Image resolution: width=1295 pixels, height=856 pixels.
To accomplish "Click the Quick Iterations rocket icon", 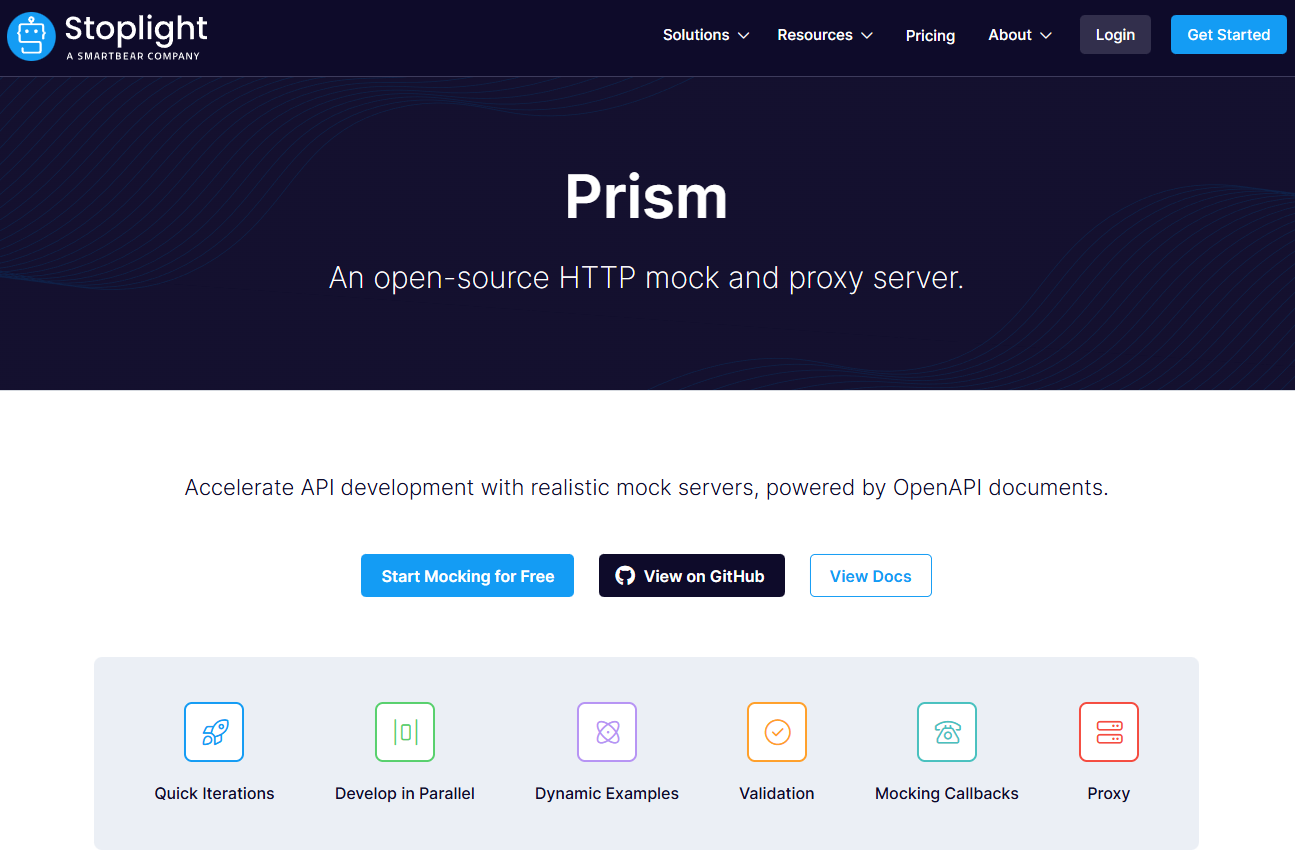I will [214, 732].
